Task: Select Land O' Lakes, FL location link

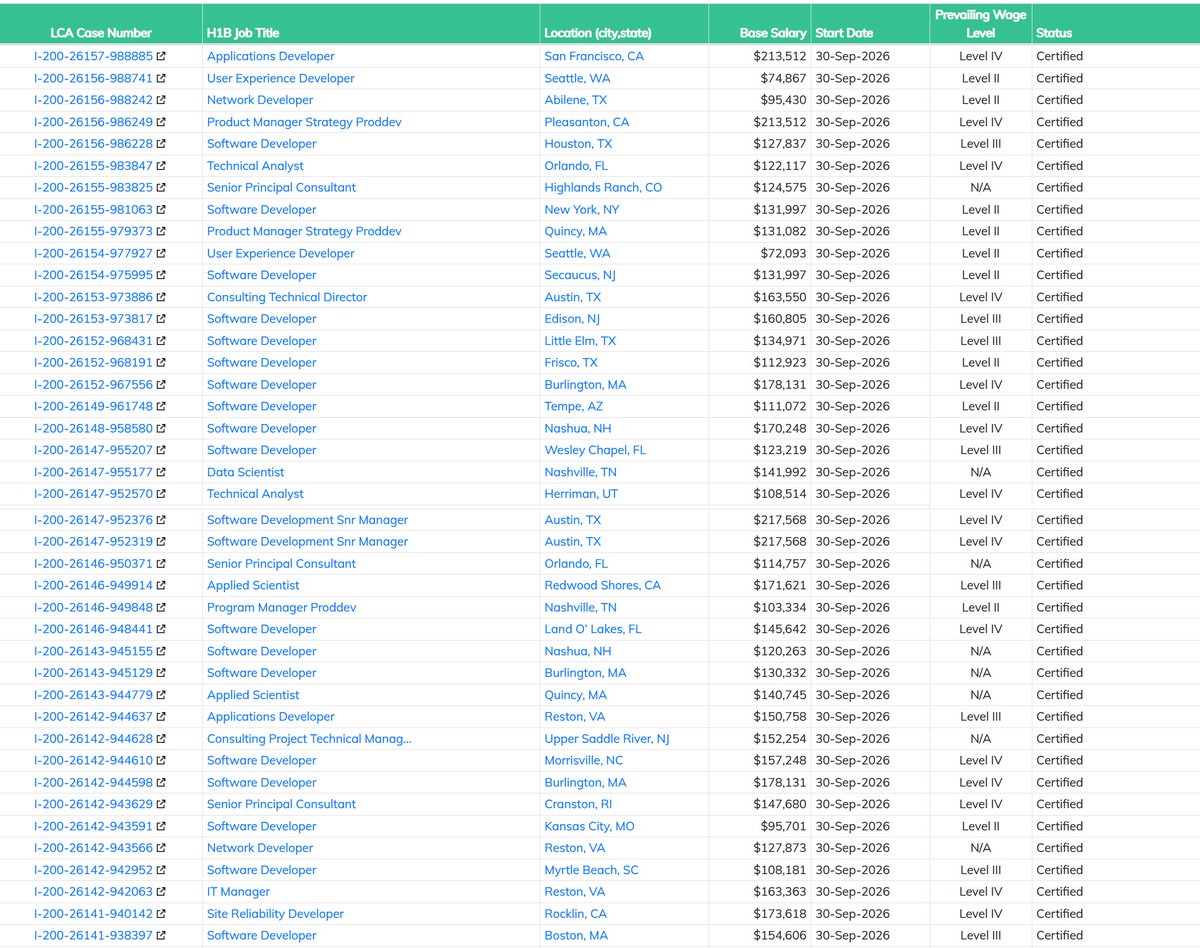Action: [x=593, y=629]
